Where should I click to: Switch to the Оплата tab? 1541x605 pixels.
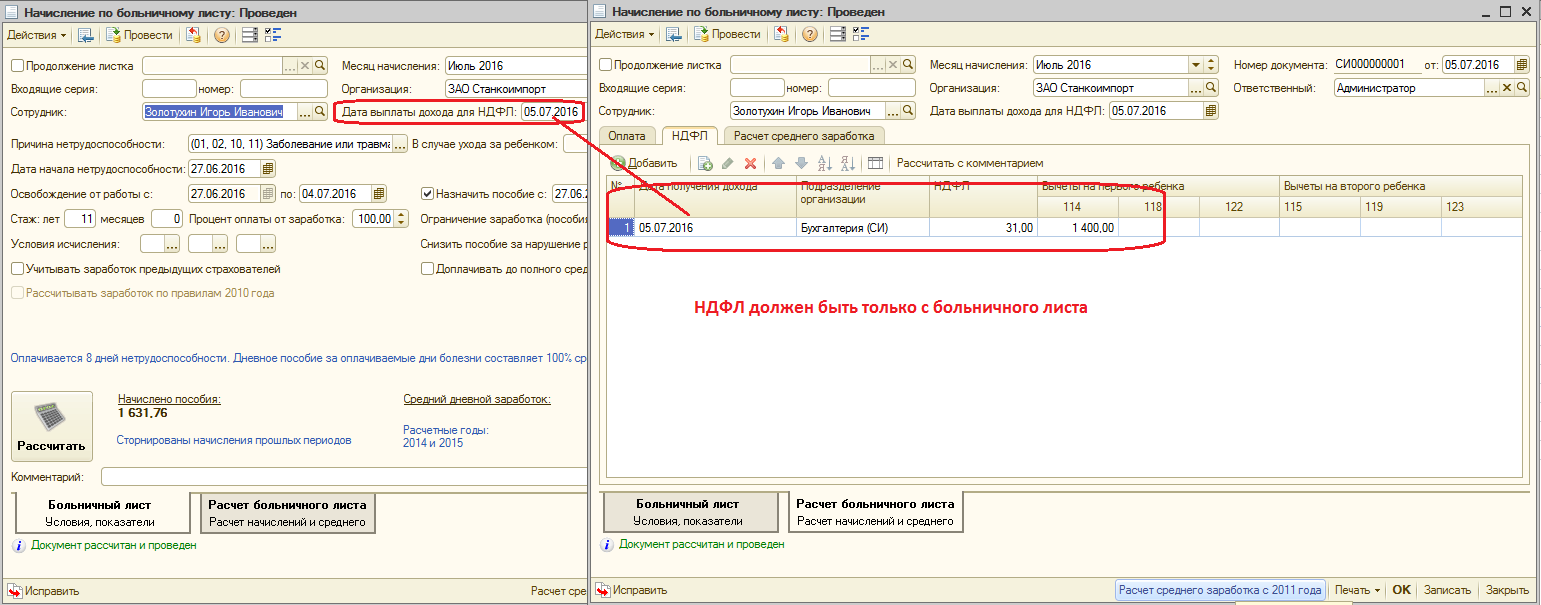coord(628,136)
